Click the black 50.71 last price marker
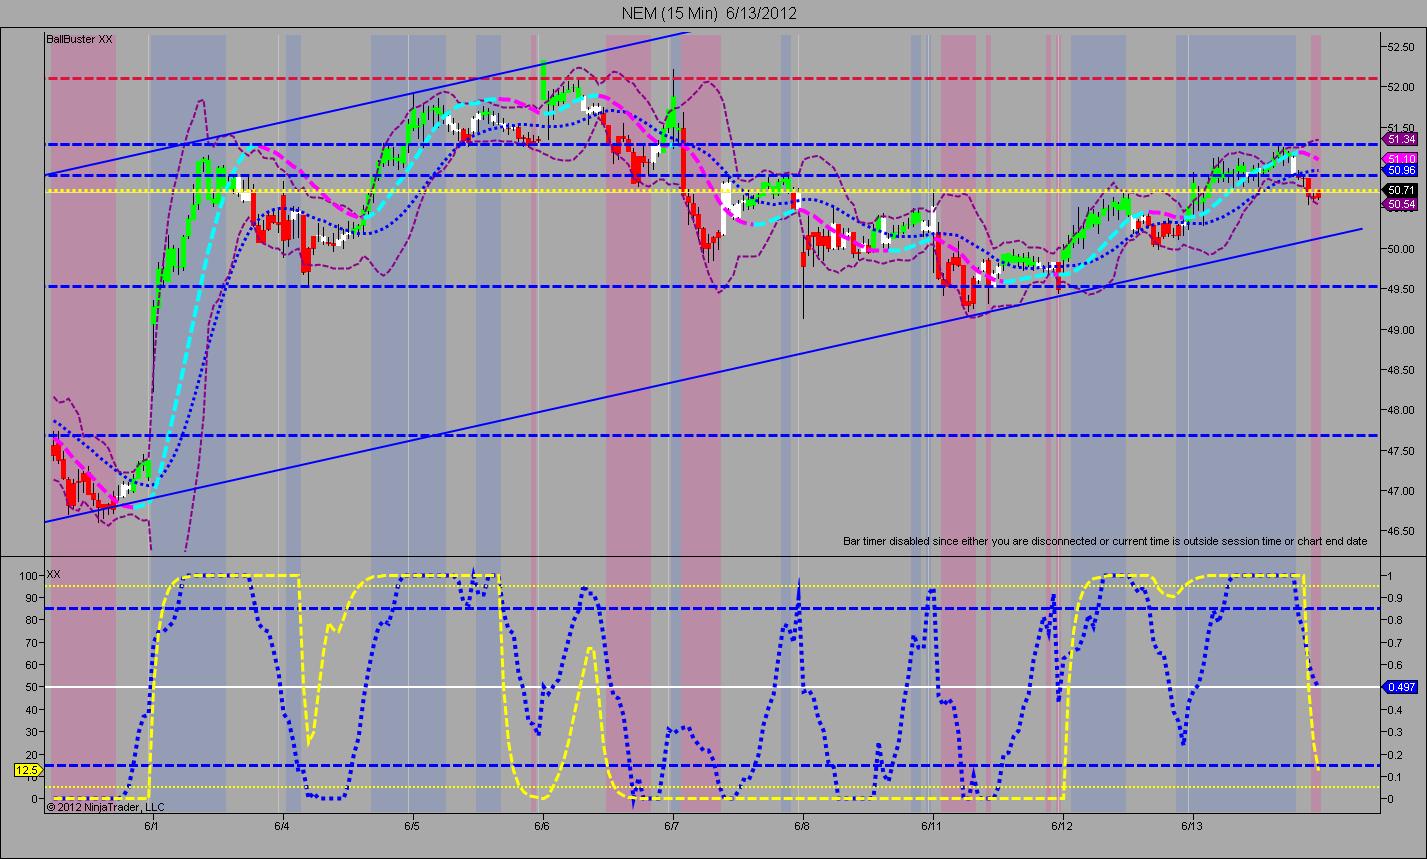Screen dimensions: 1427x859 [1400, 189]
